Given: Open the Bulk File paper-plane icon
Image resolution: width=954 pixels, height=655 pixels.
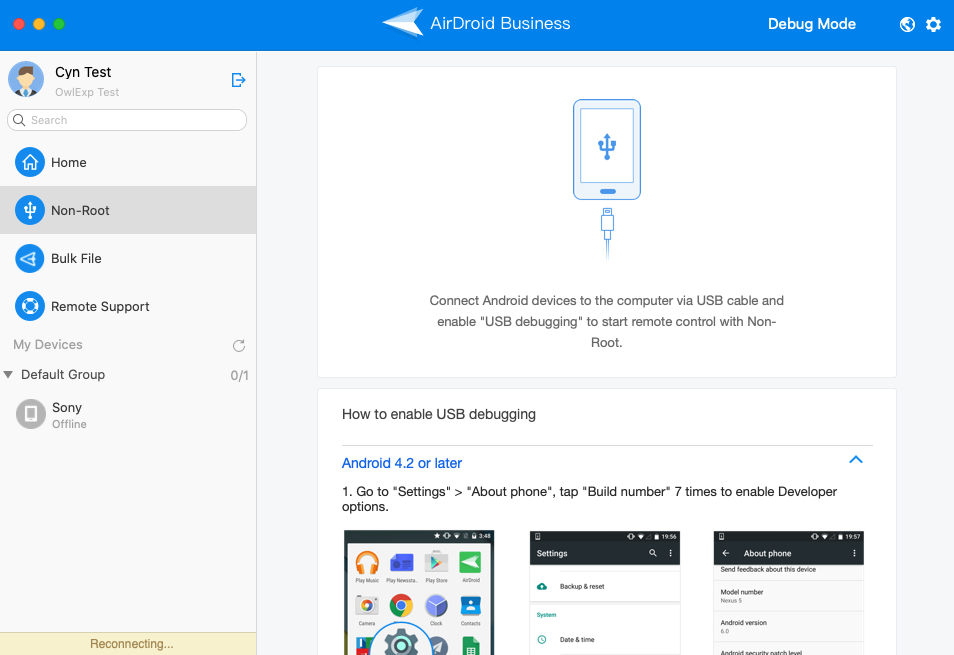Looking at the screenshot, I should coord(30,258).
